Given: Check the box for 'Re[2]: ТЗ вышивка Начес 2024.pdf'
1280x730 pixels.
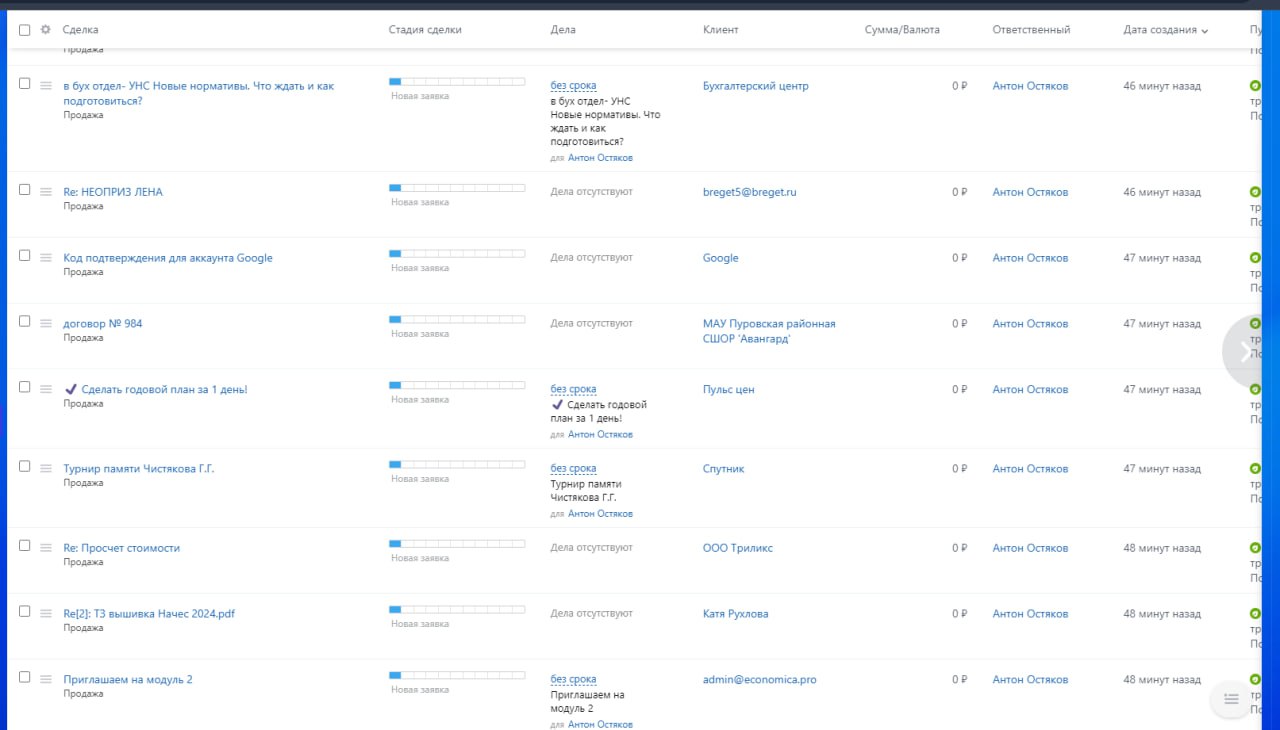Looking at the screenshot, I should coord(25,612).
